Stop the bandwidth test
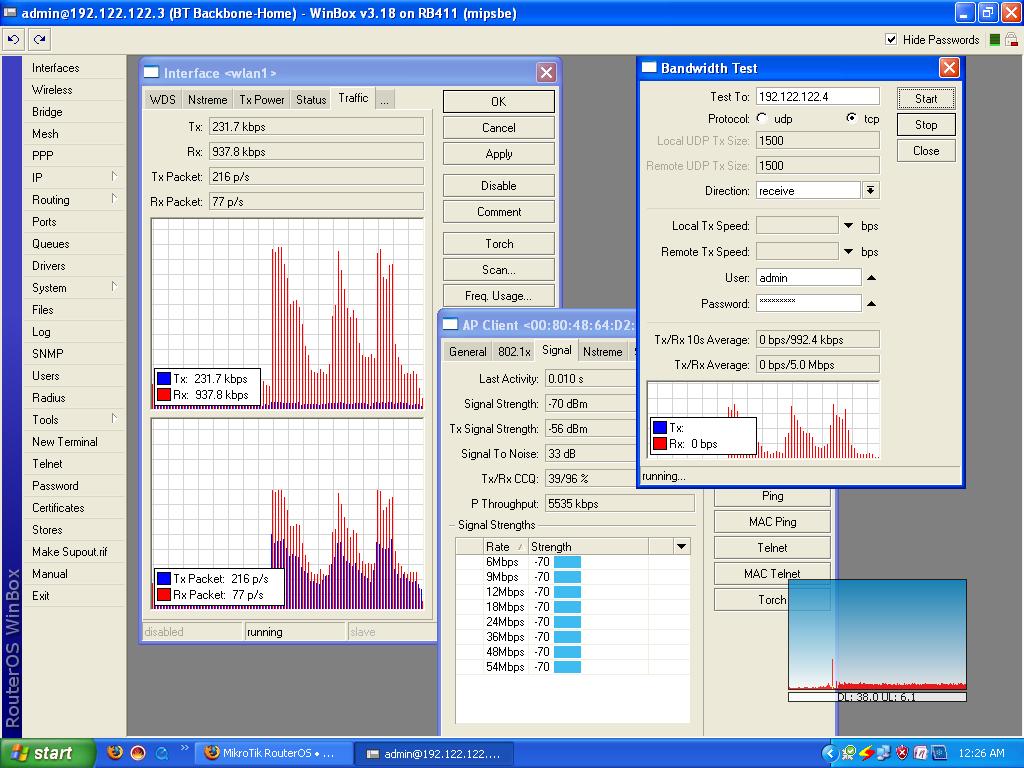 tap(926, 125)
